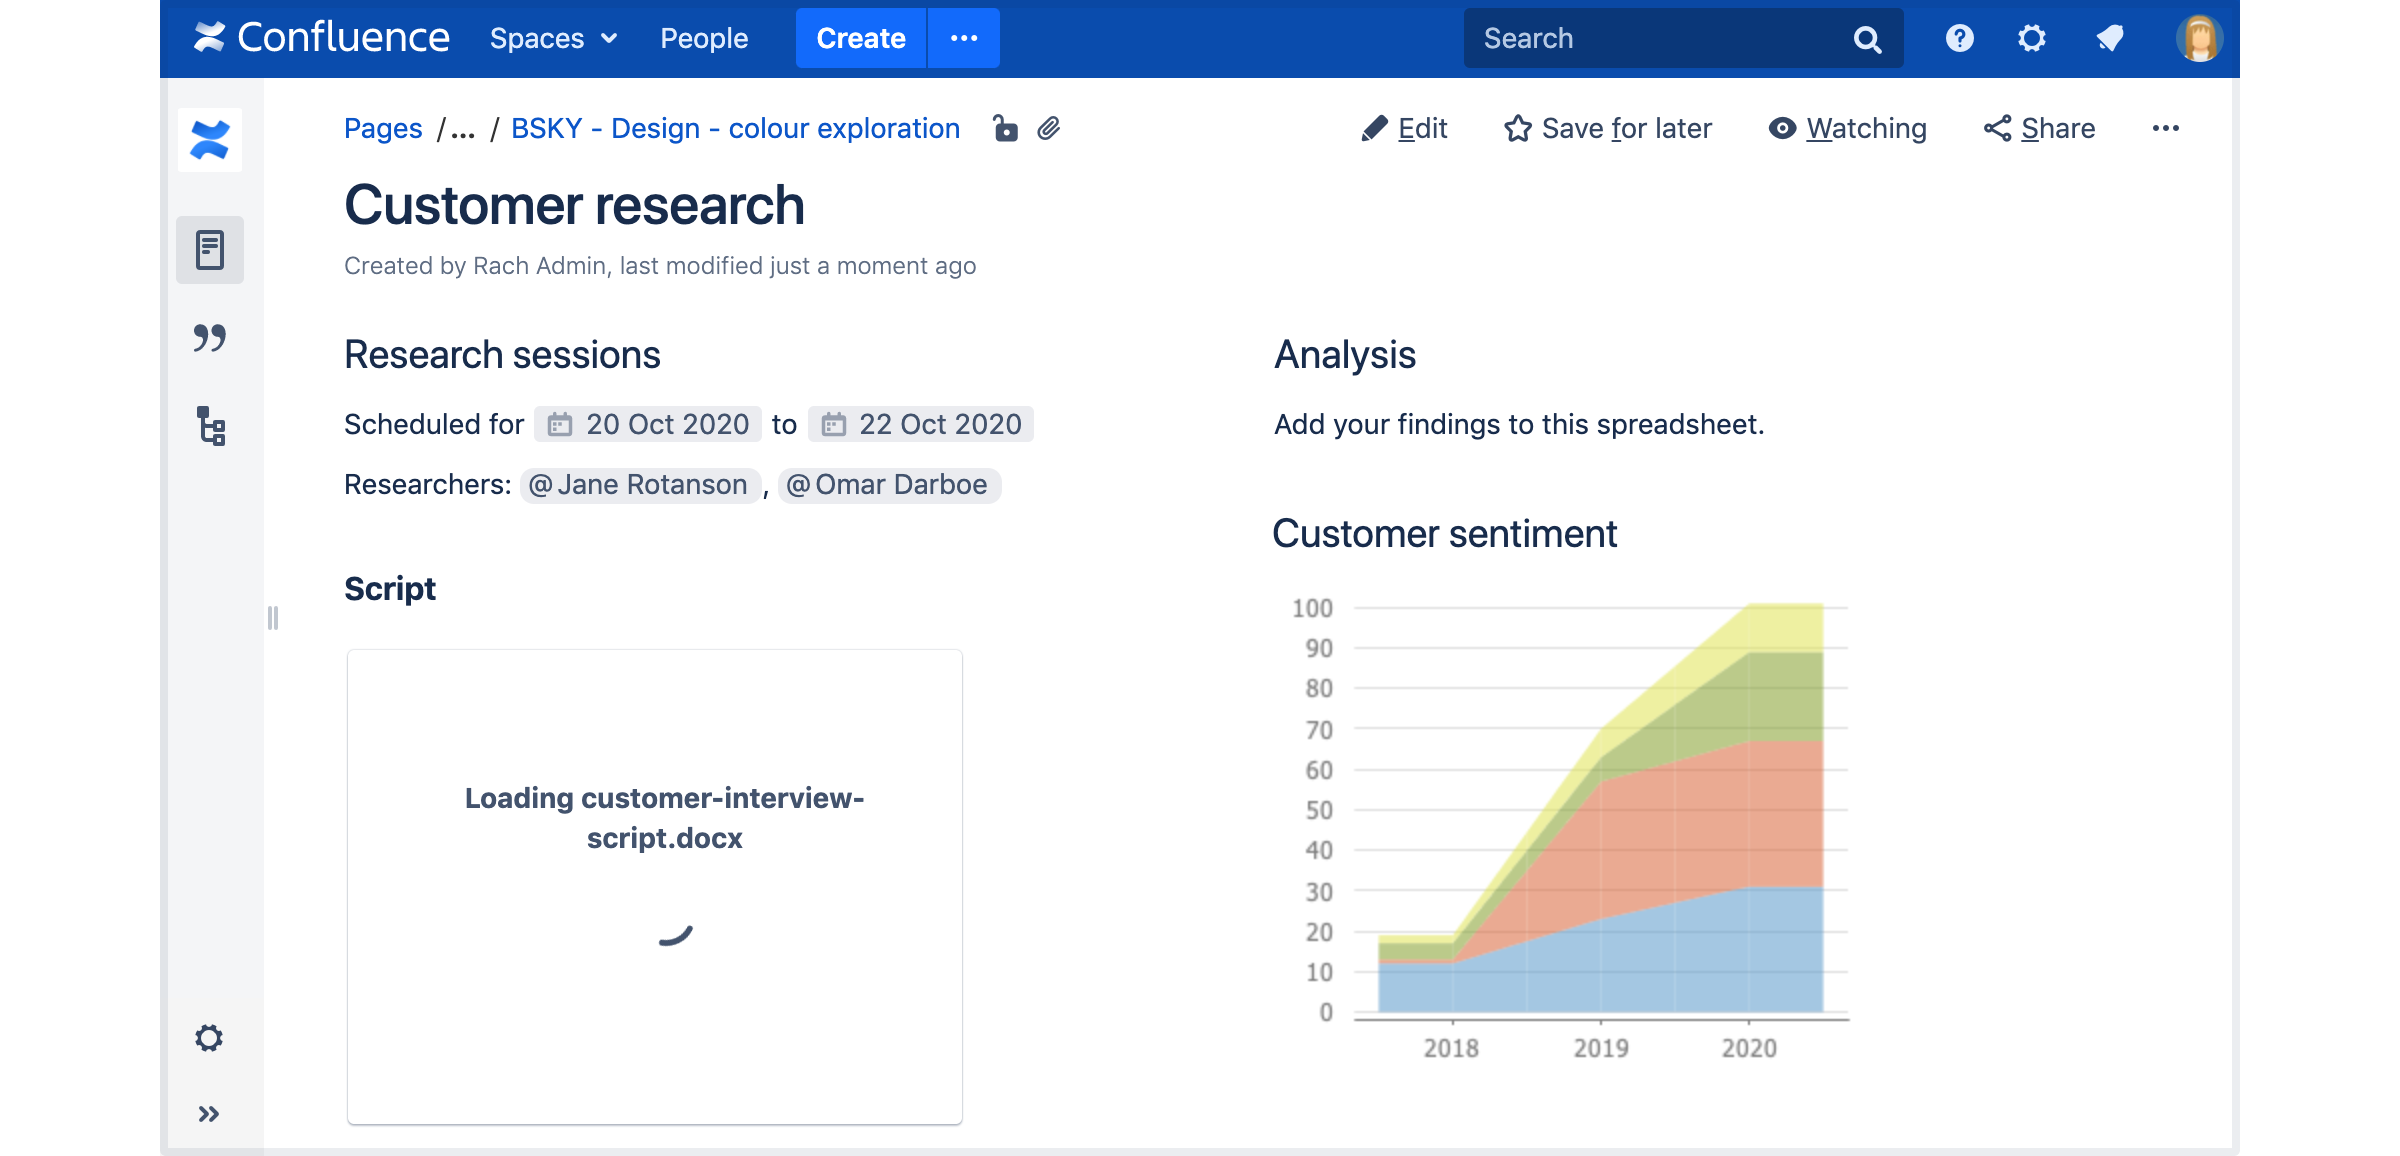Open the page tree icon in sidebar

pos(210,426)
